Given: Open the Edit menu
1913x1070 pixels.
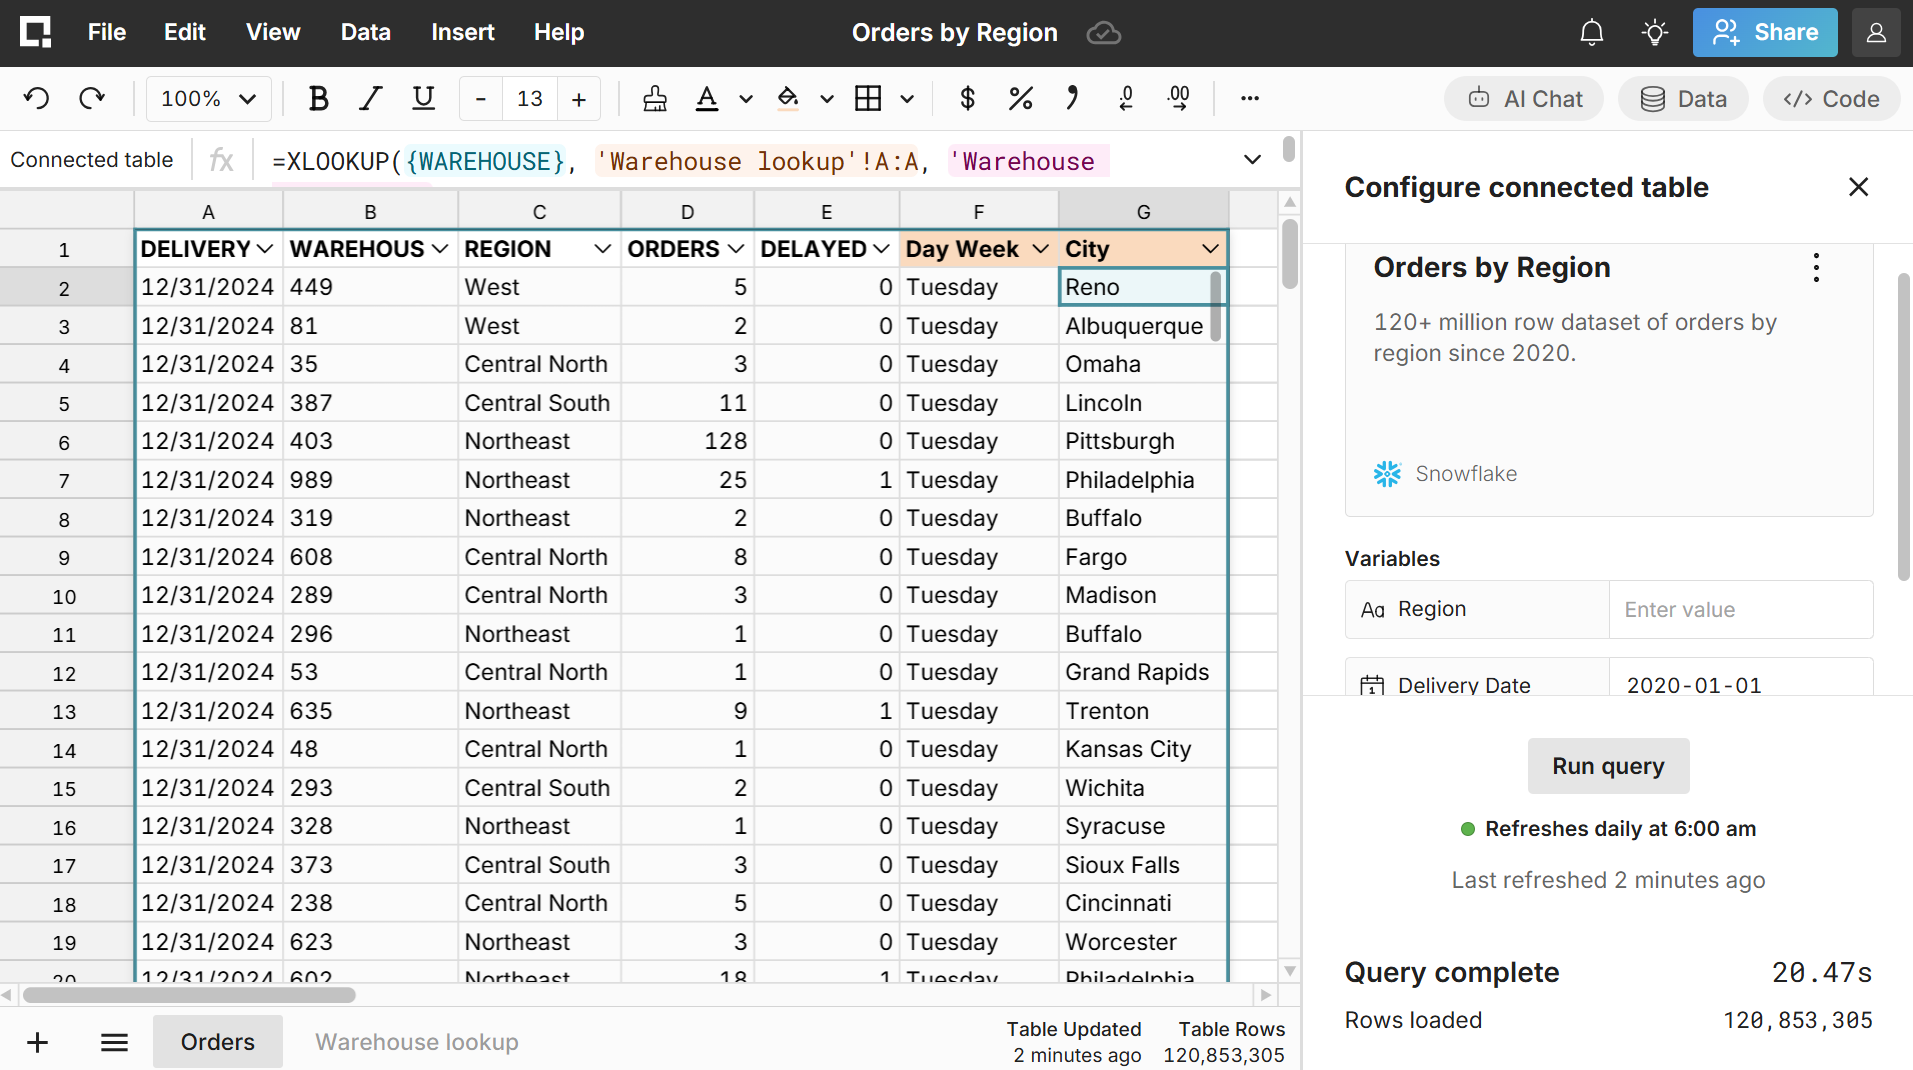Looking at the screenshot, I should click(185, 32).
